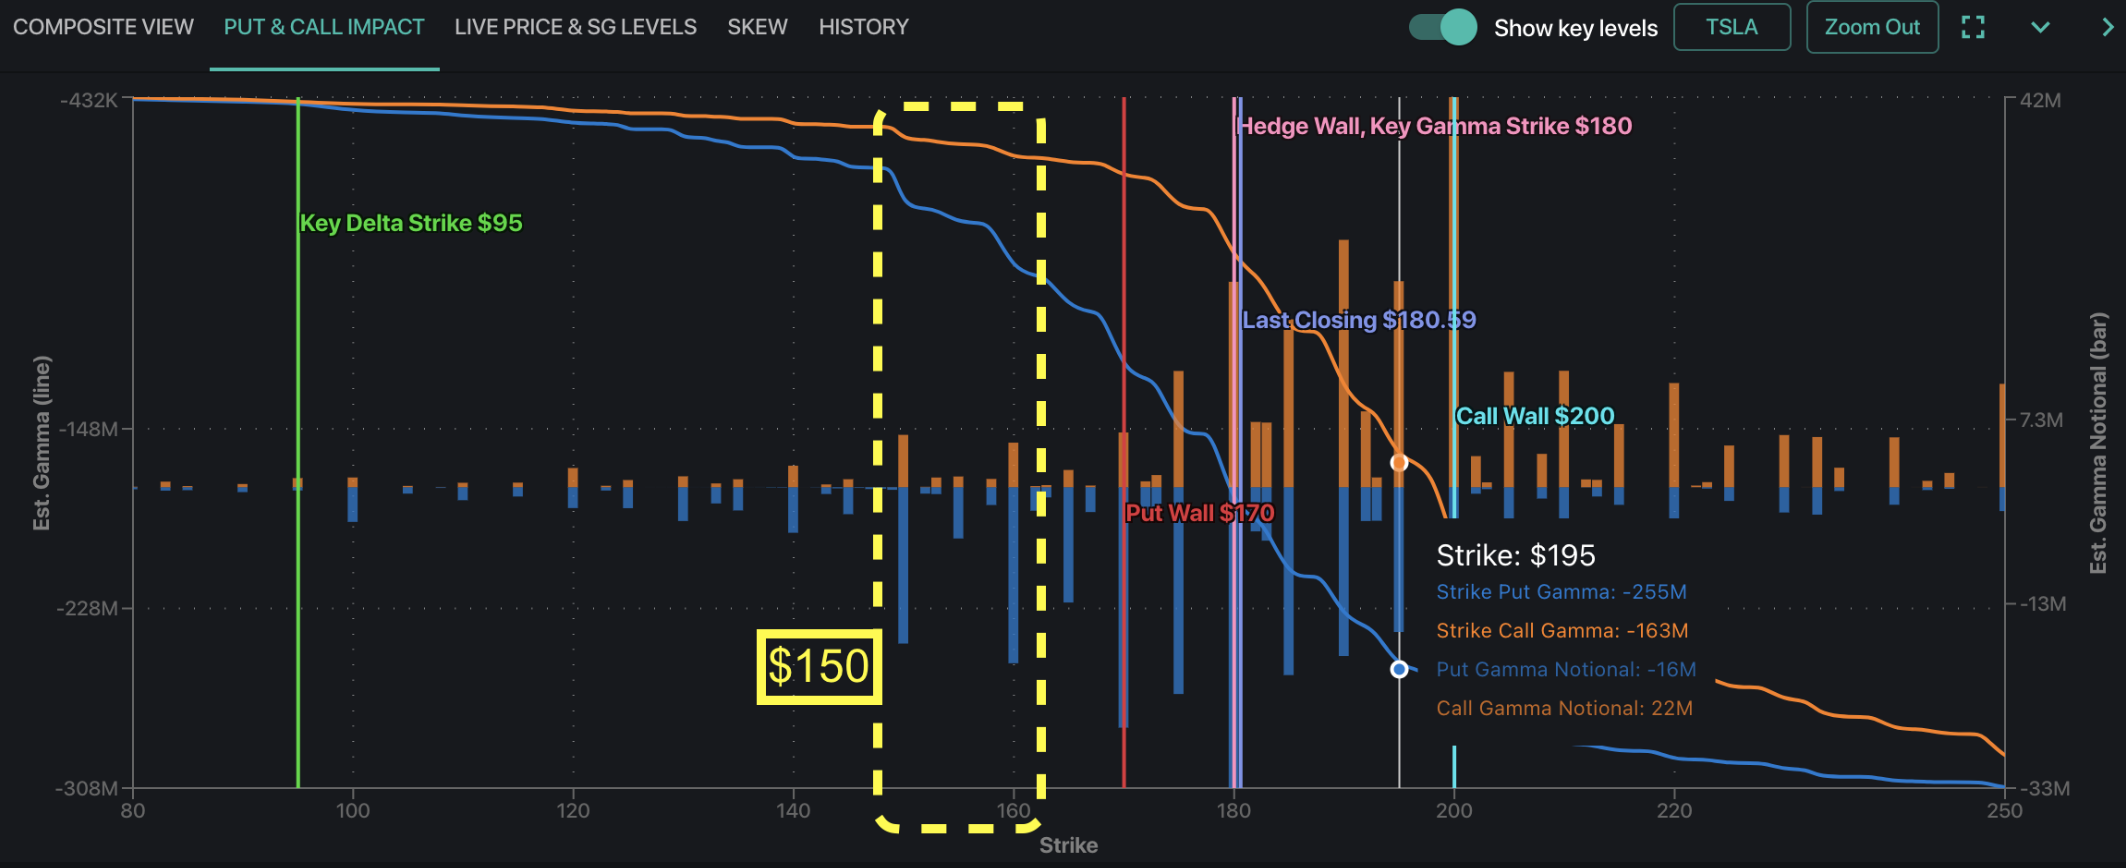Open the Composite View tab
The width and height of the screenshot is (2126, 868).
[103, 27]
